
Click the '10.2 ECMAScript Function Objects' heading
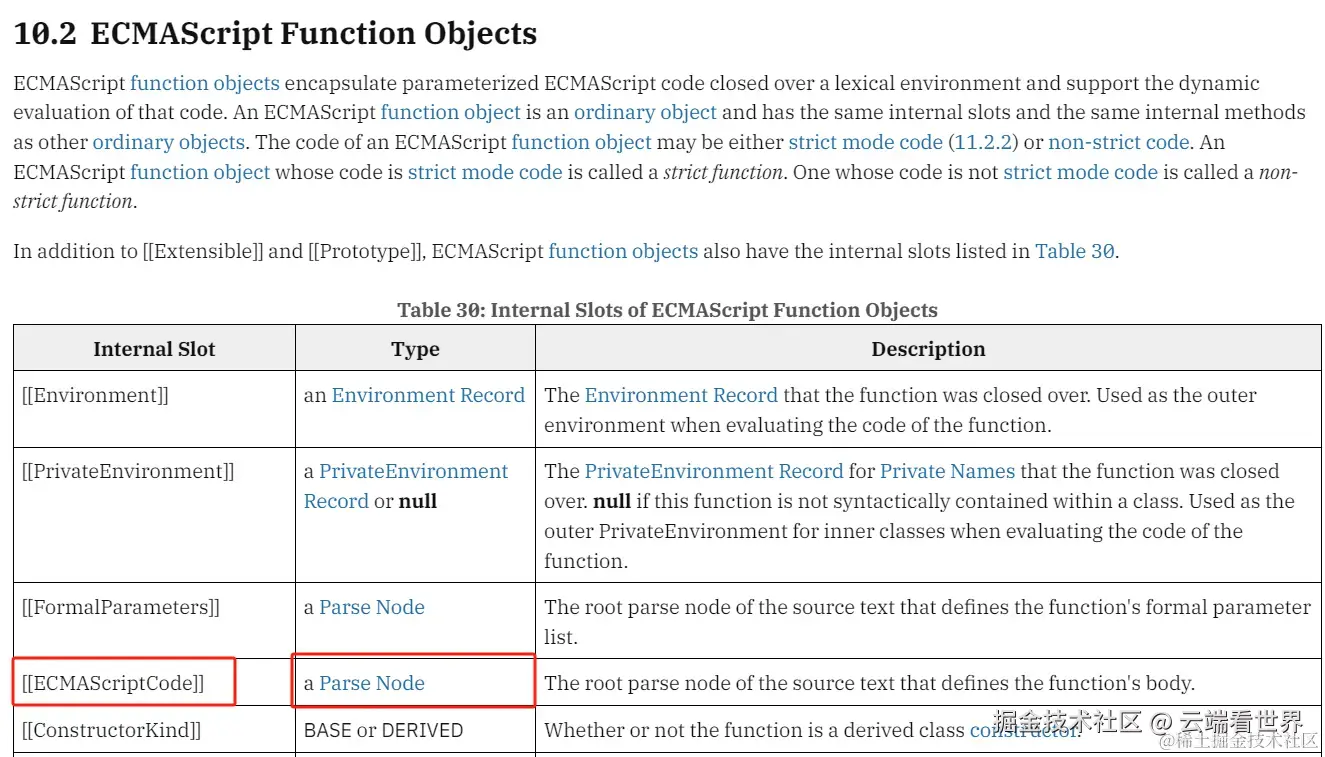275,33
